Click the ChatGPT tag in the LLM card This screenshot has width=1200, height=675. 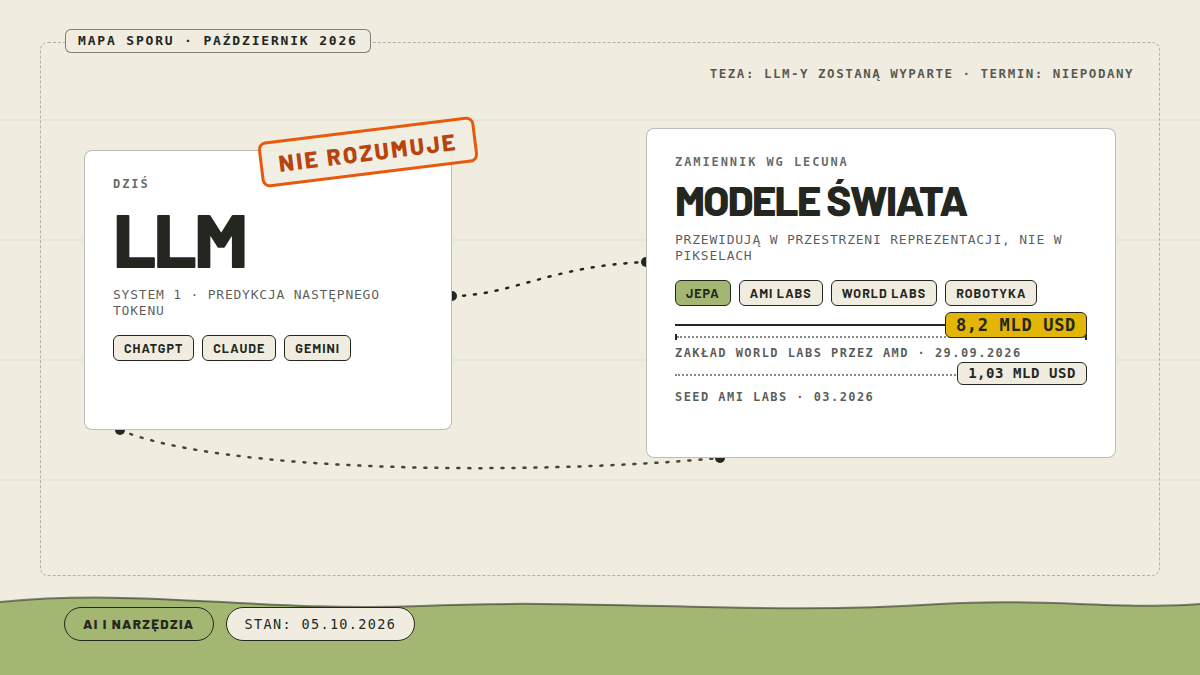[153, 348]
